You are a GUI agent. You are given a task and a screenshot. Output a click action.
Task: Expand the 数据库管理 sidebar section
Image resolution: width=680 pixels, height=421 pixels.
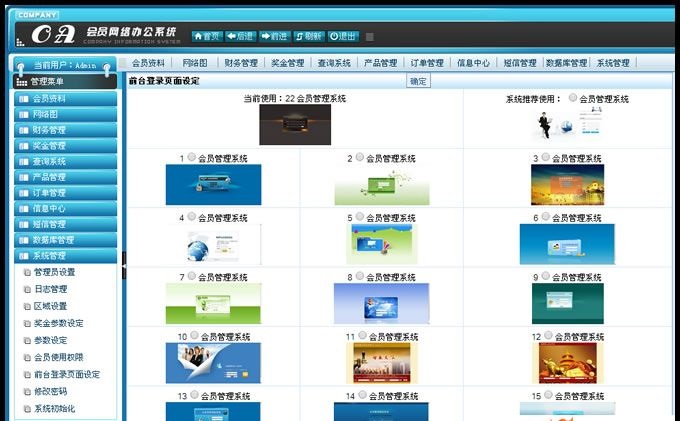point(65,240)
